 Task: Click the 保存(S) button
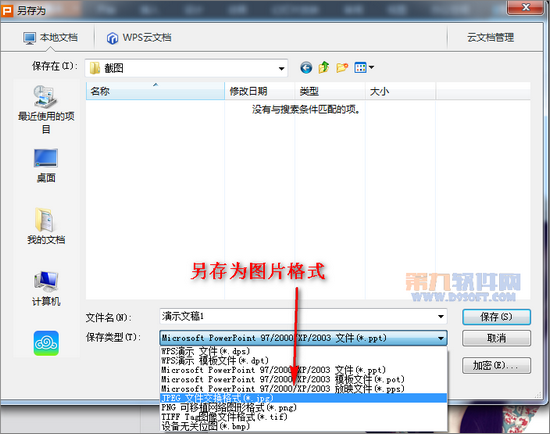[x=496, y=317]
